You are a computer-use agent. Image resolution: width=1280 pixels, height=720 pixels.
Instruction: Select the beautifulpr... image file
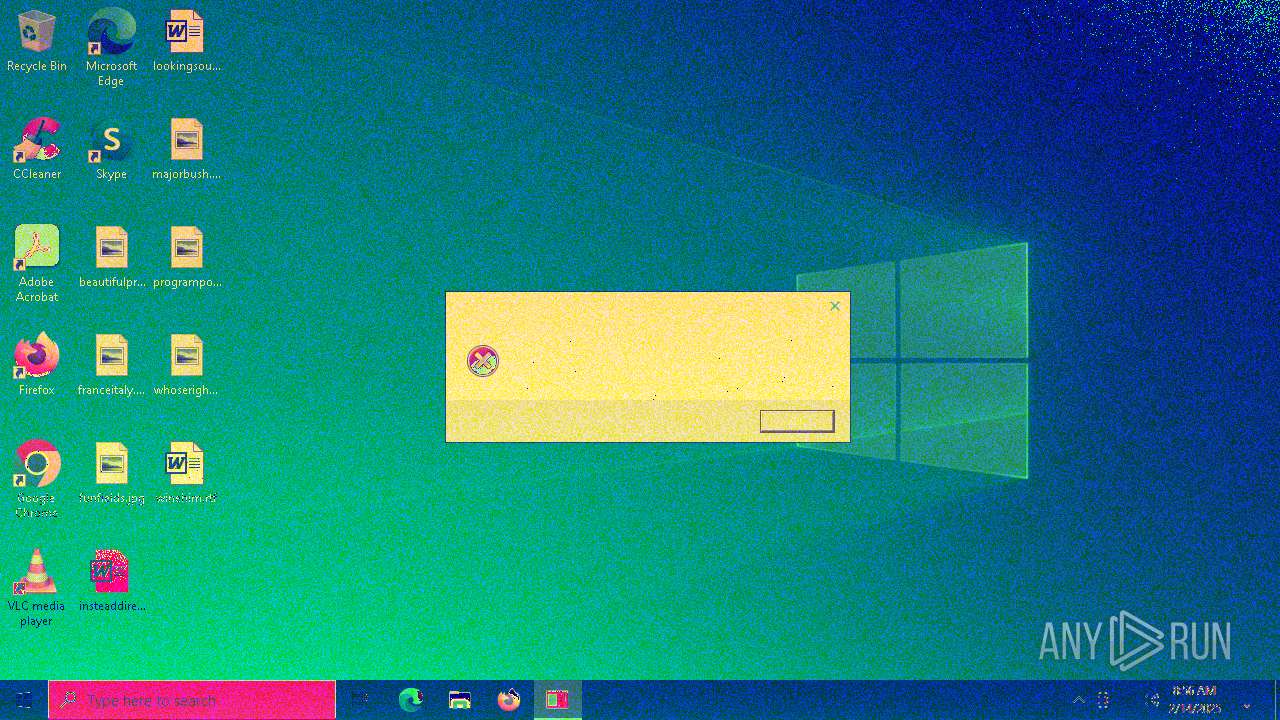(x=111, y=258)
